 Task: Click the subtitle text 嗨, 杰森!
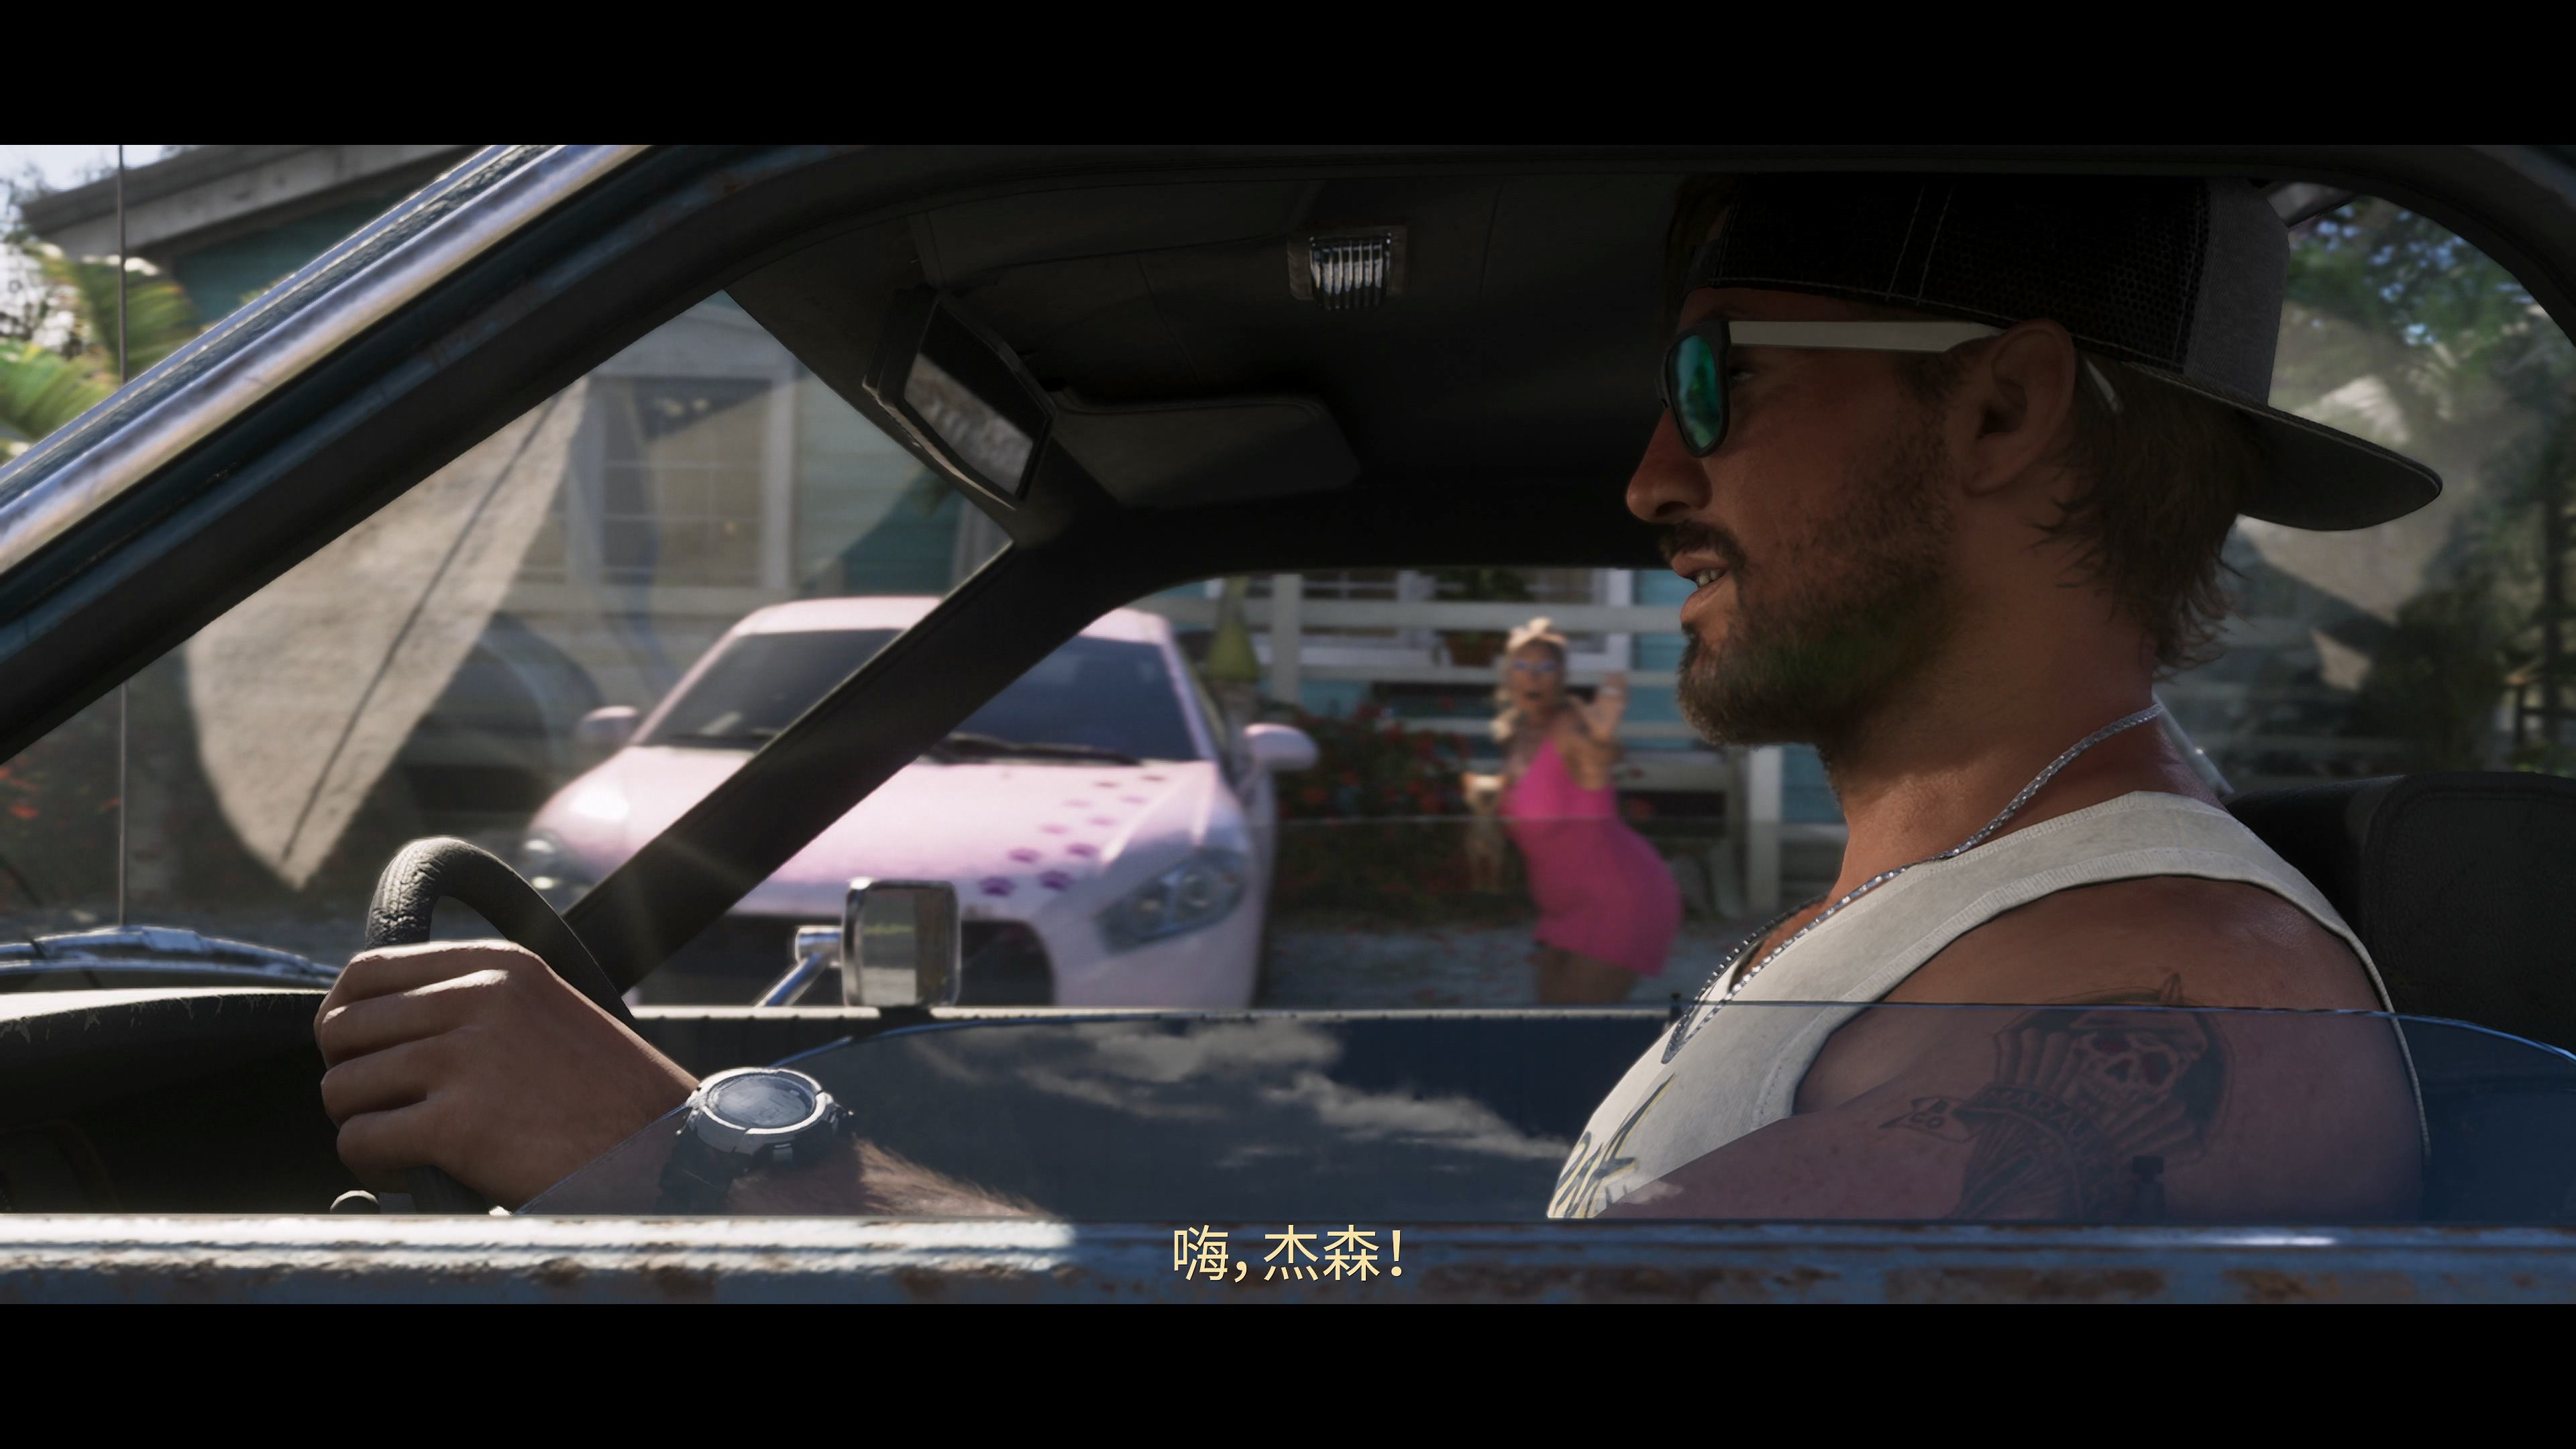coord(1288,1255)
